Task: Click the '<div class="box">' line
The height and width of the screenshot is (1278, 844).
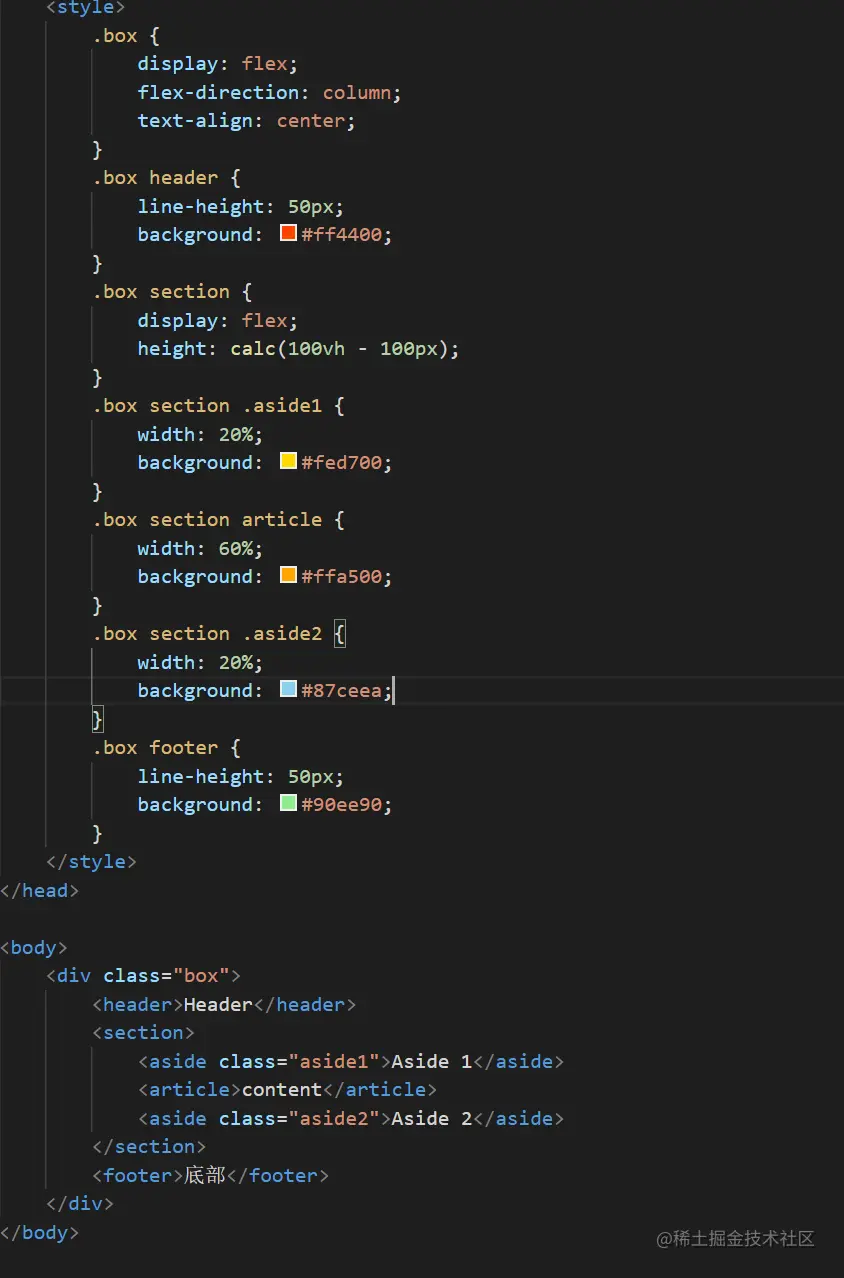Action: click(143, 975)
